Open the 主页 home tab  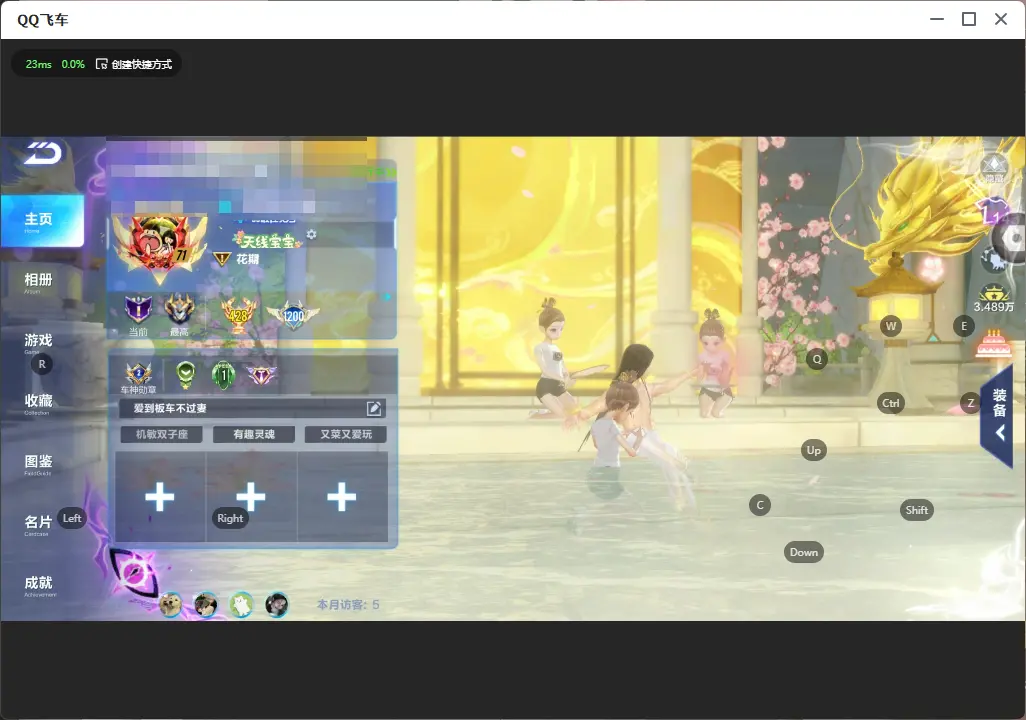click(x=42, y=221)
